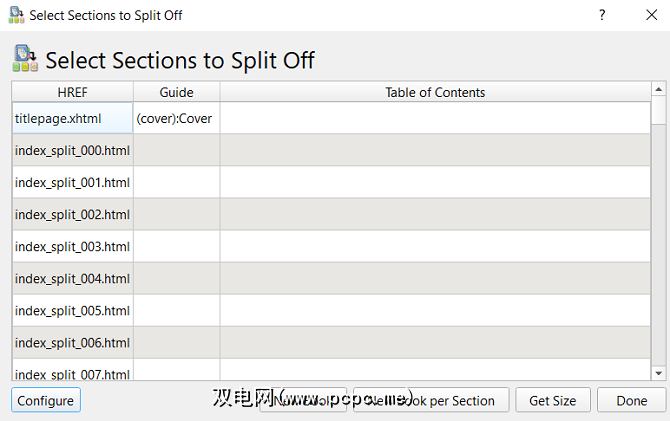
Task: Select the index_split_000.html section
Action: pos(72,150)
